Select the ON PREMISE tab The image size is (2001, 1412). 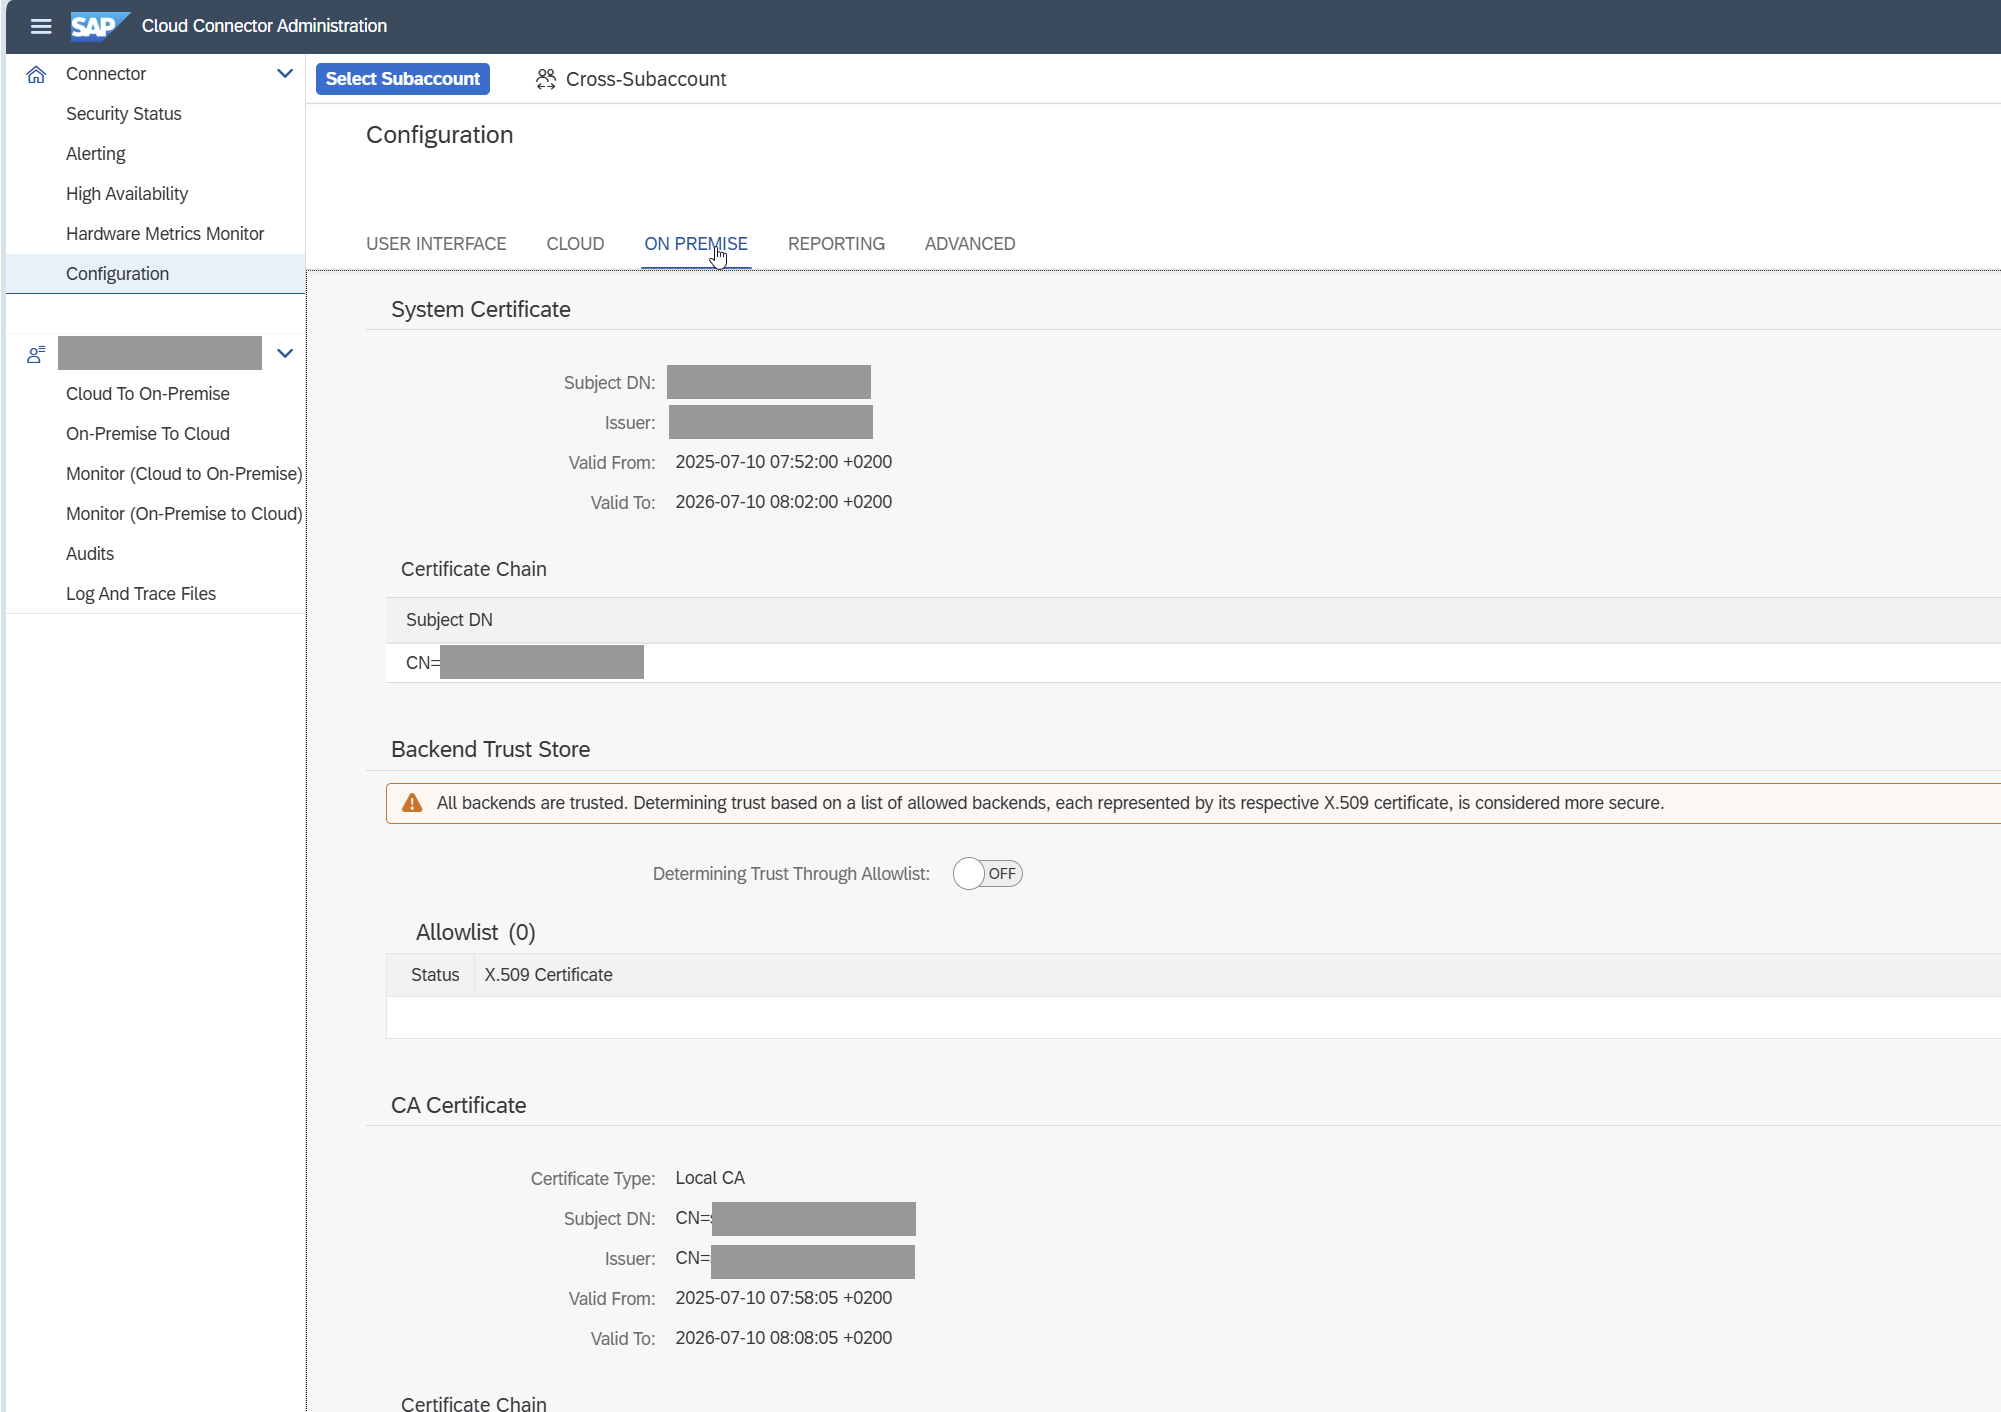coord(696,244)
